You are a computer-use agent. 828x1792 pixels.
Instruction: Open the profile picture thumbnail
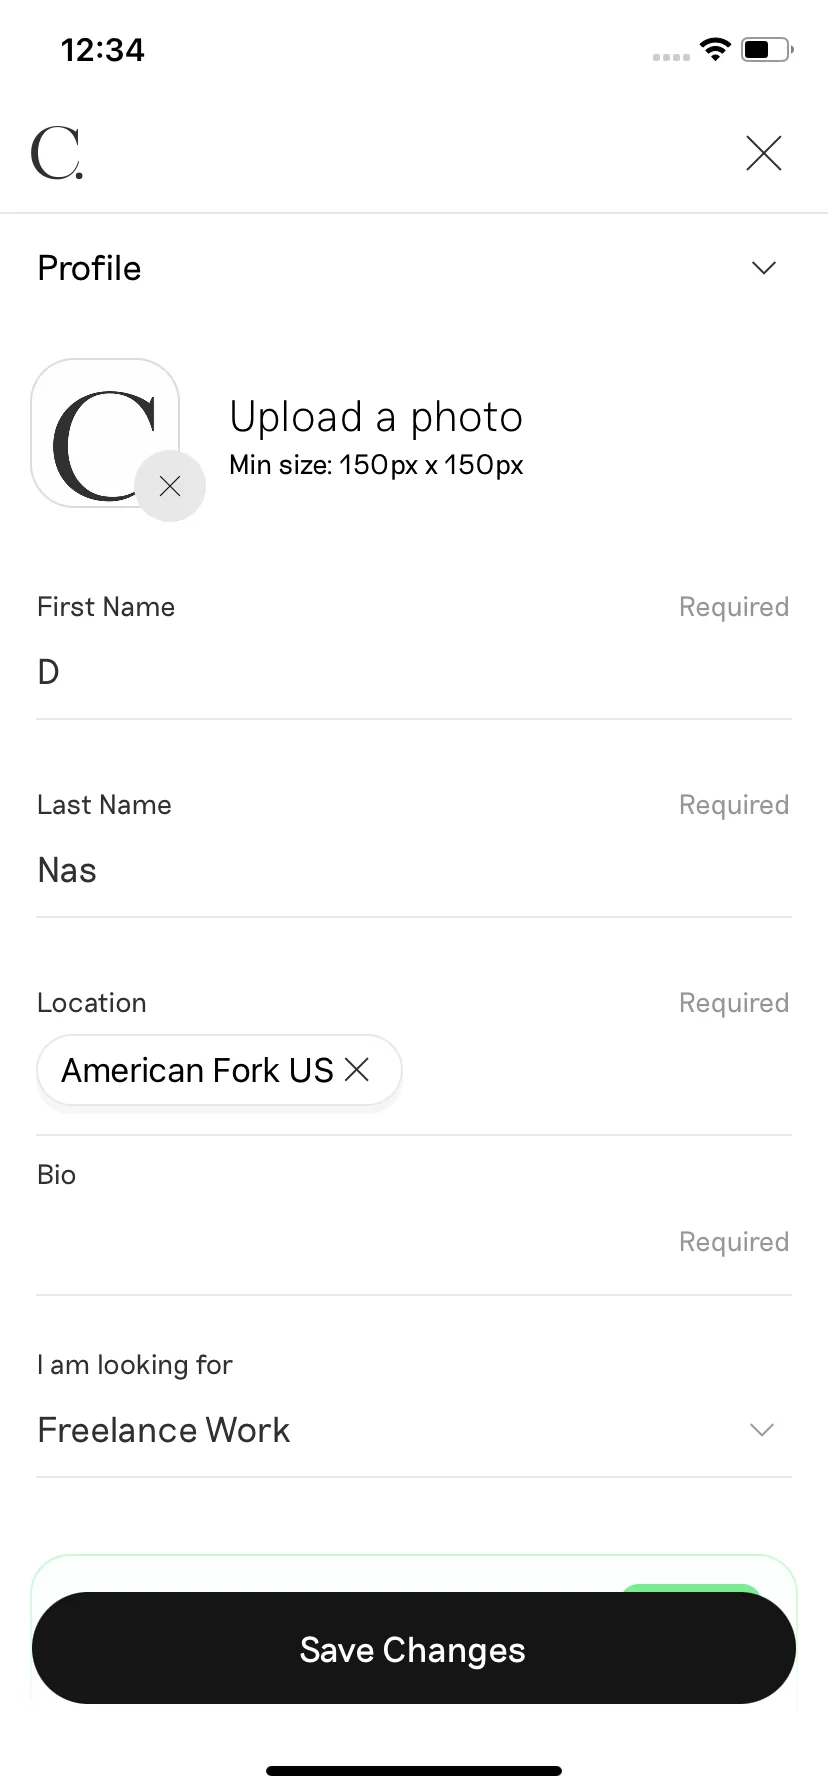tap(105, 433)
